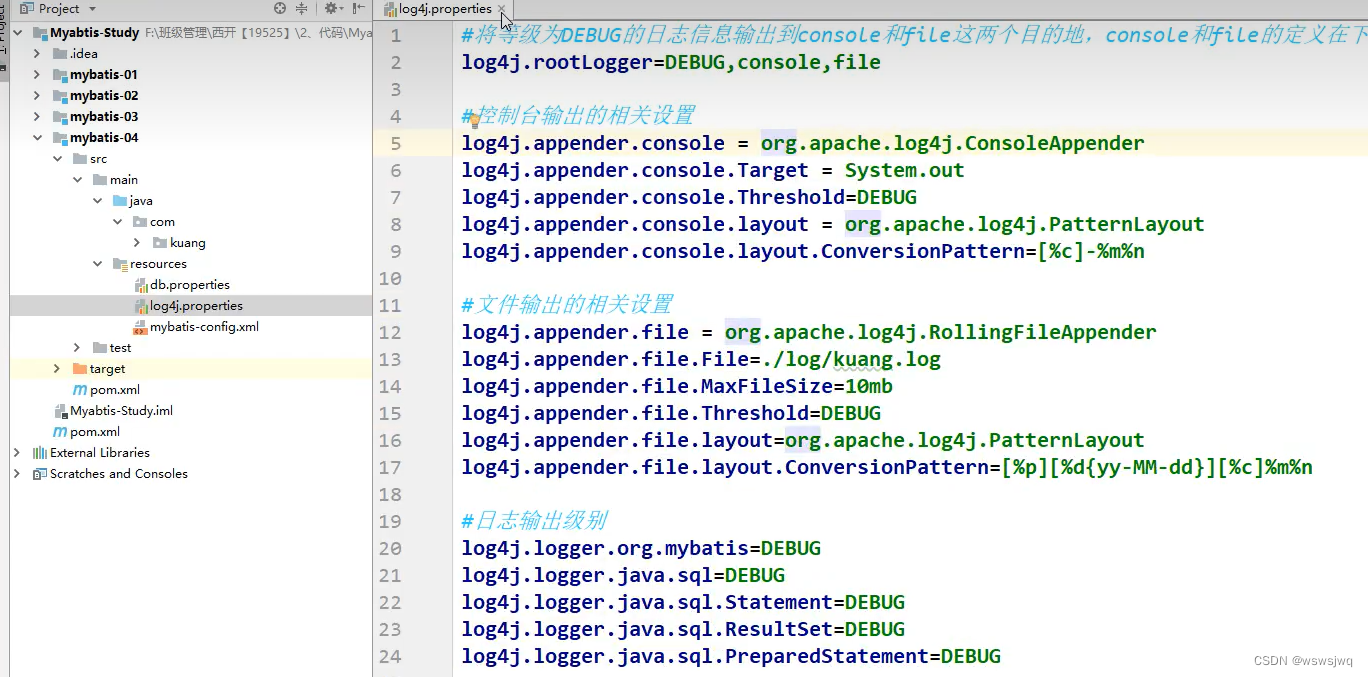Viewport: 1368px width, 677px height.
Task: Expand the target folder
Action: pos(57,368)
